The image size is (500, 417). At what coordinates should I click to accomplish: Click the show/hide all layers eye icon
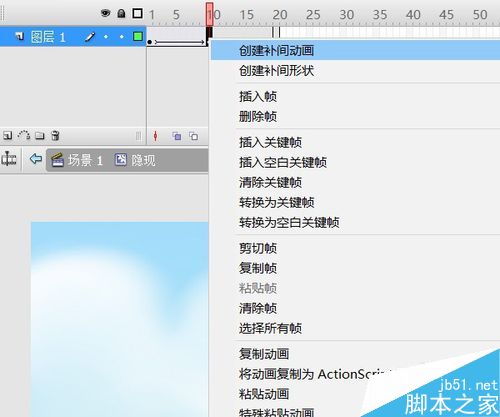tap(106, 13)
